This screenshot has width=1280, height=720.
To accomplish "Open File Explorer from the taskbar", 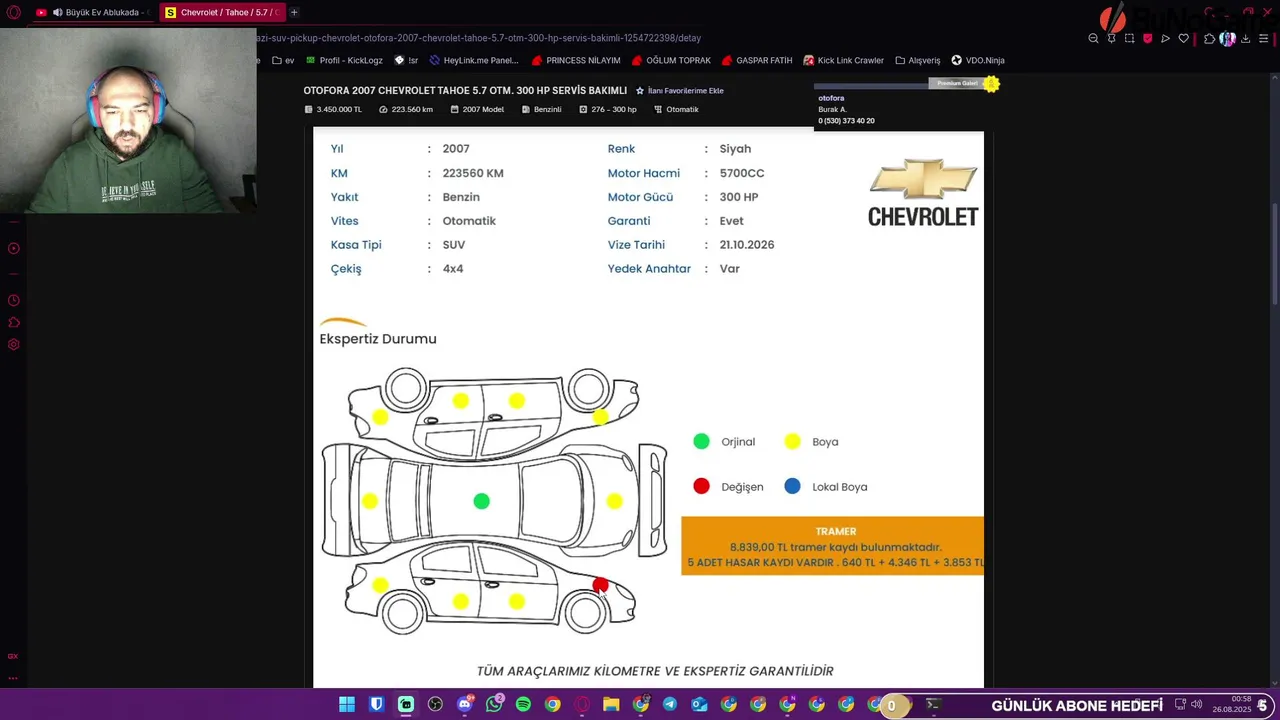I will click(611, 705).
